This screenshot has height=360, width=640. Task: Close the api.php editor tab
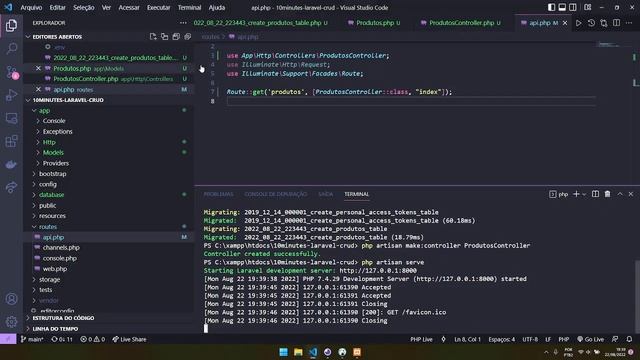click(x=565, y=23)
